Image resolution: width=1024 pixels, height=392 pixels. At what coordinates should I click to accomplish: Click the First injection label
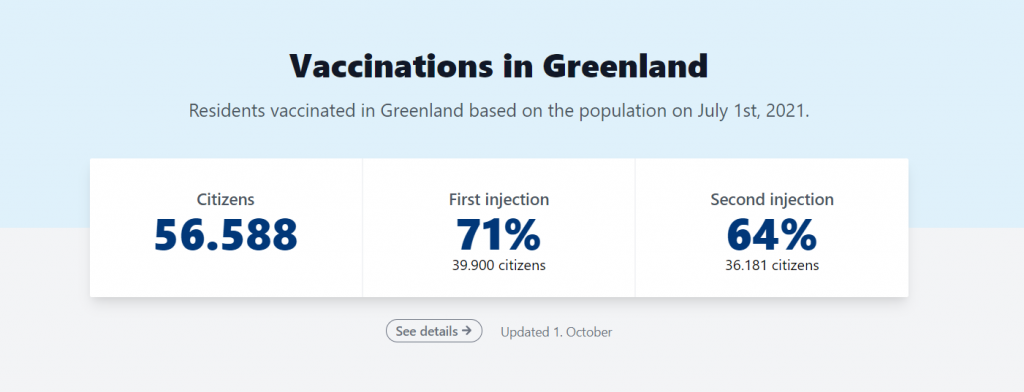(x=499, y=199)
